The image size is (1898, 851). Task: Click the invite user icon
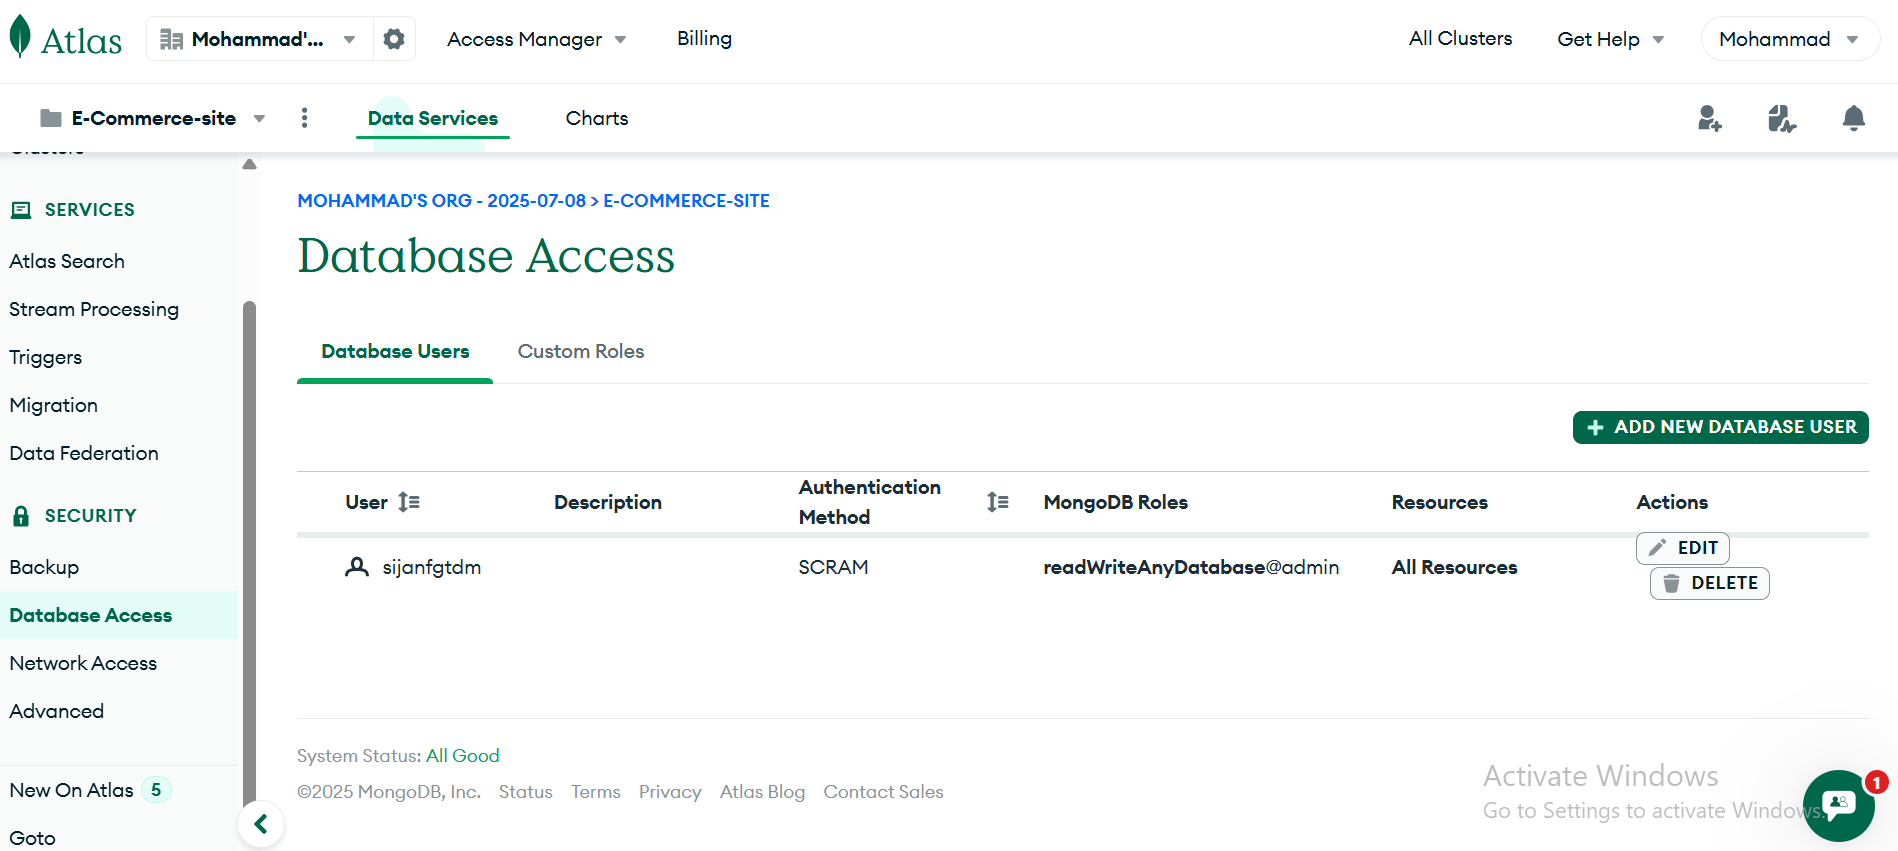click(1709, 119)
